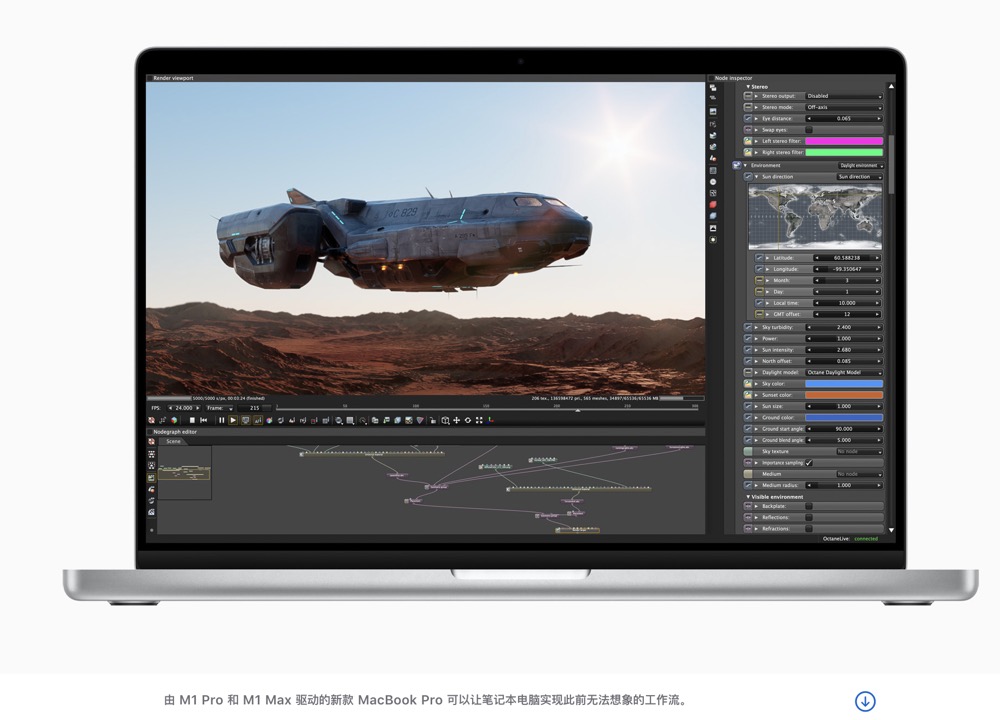Screen dimensions: 1000x720
Task: Click the green Right stereo filter swatch
Action: 844,152
